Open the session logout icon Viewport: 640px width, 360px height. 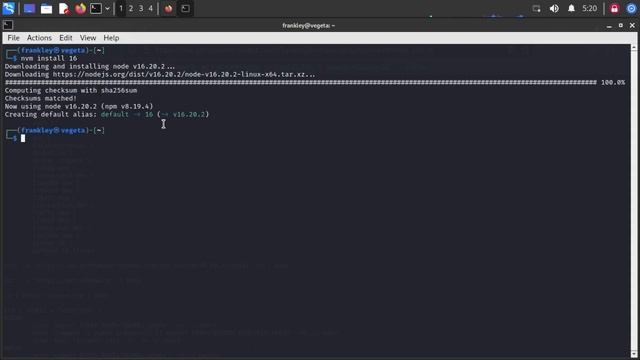click(631, 9)
